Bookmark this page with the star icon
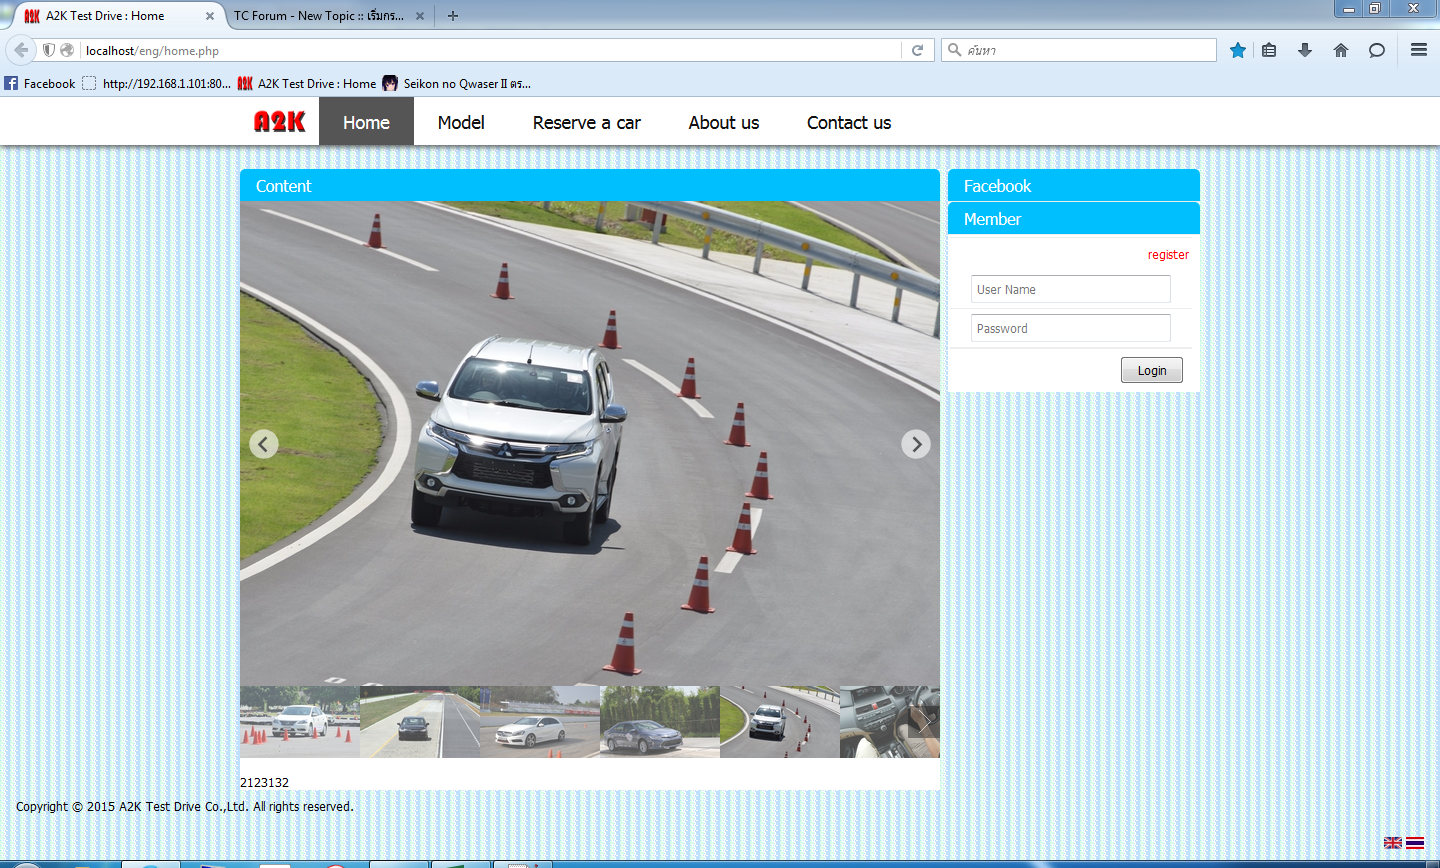 coord(1238,50)
